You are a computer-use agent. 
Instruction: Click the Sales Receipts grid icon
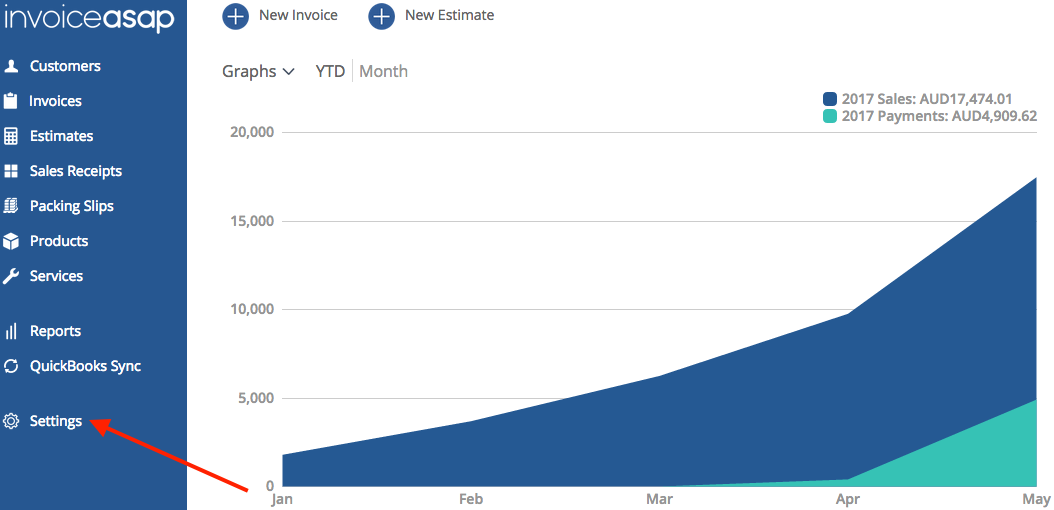point(11,171)
